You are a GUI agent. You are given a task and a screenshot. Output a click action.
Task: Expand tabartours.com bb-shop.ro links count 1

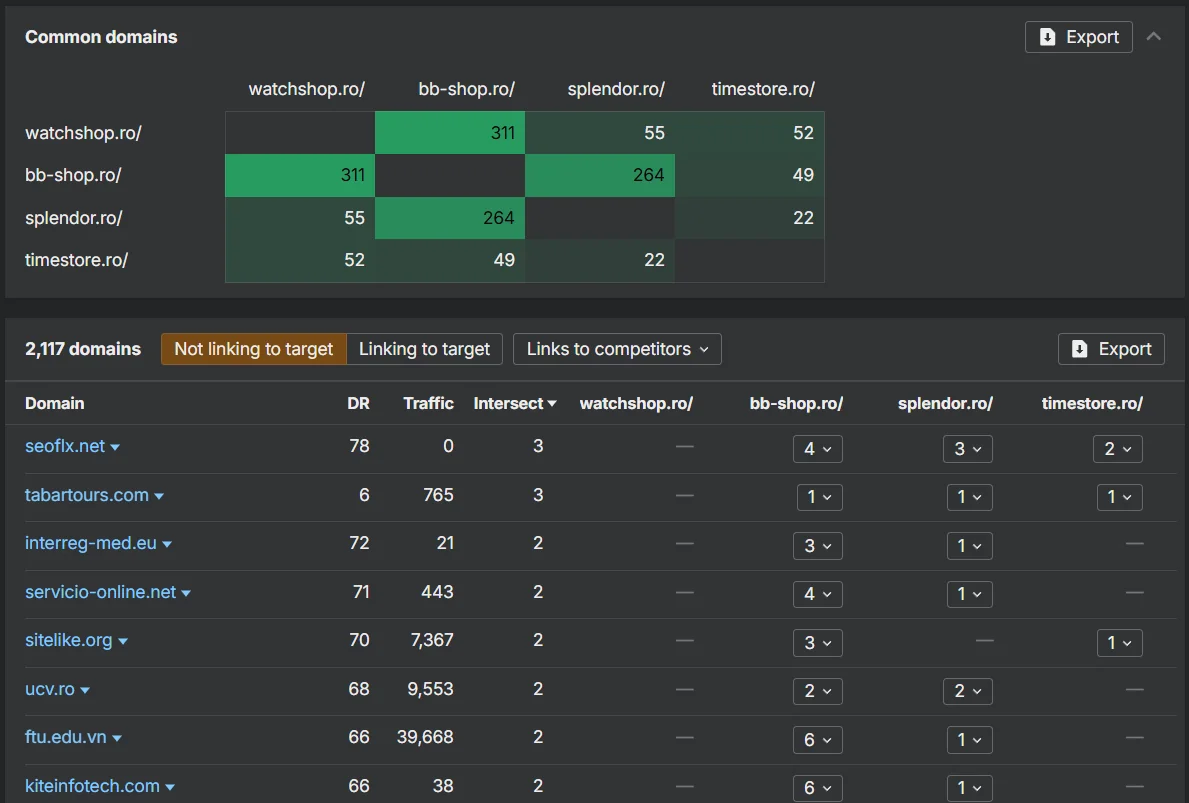click(820, 497)
